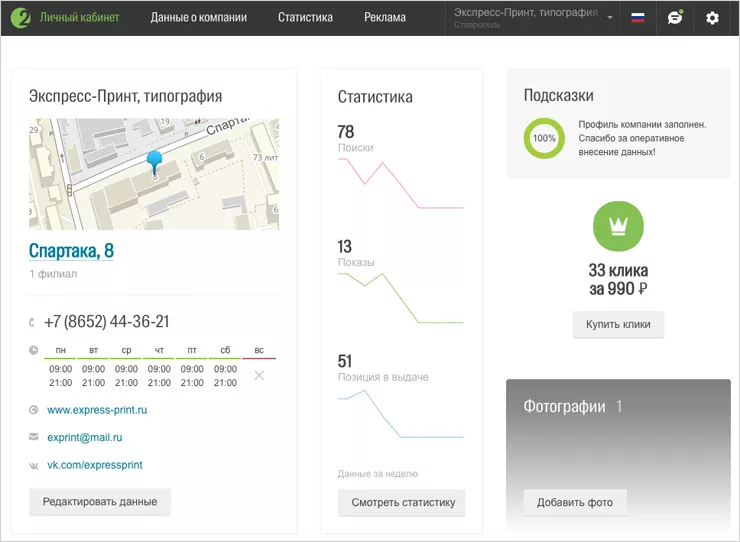Click the 100% profile completion ring

click(544, 139)
